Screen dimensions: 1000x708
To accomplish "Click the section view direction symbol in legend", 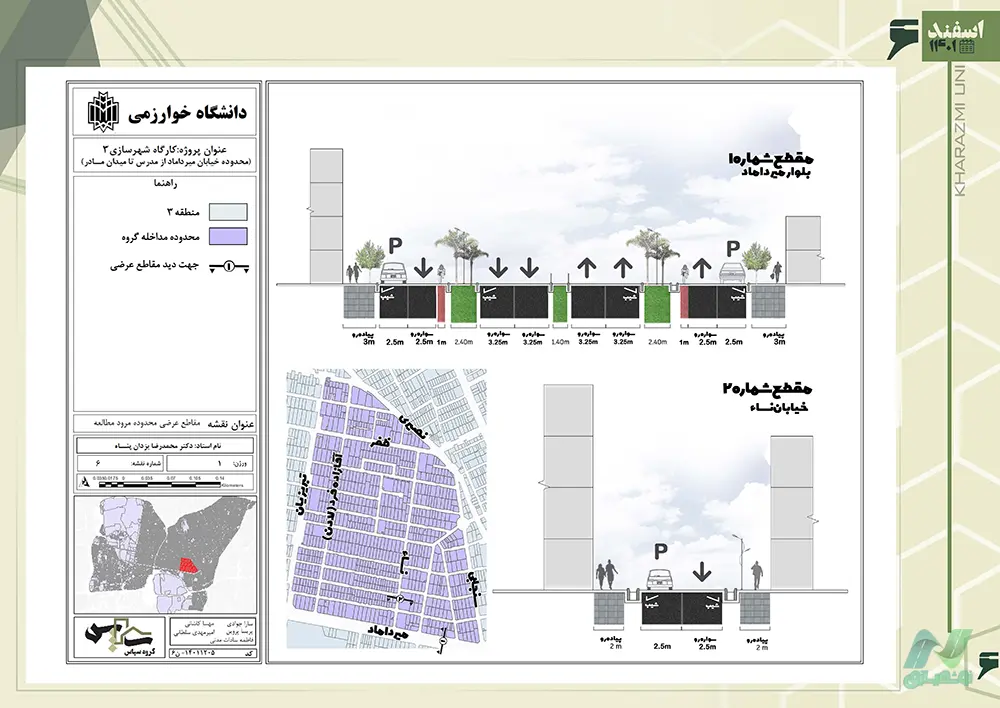I will point(229,266).
